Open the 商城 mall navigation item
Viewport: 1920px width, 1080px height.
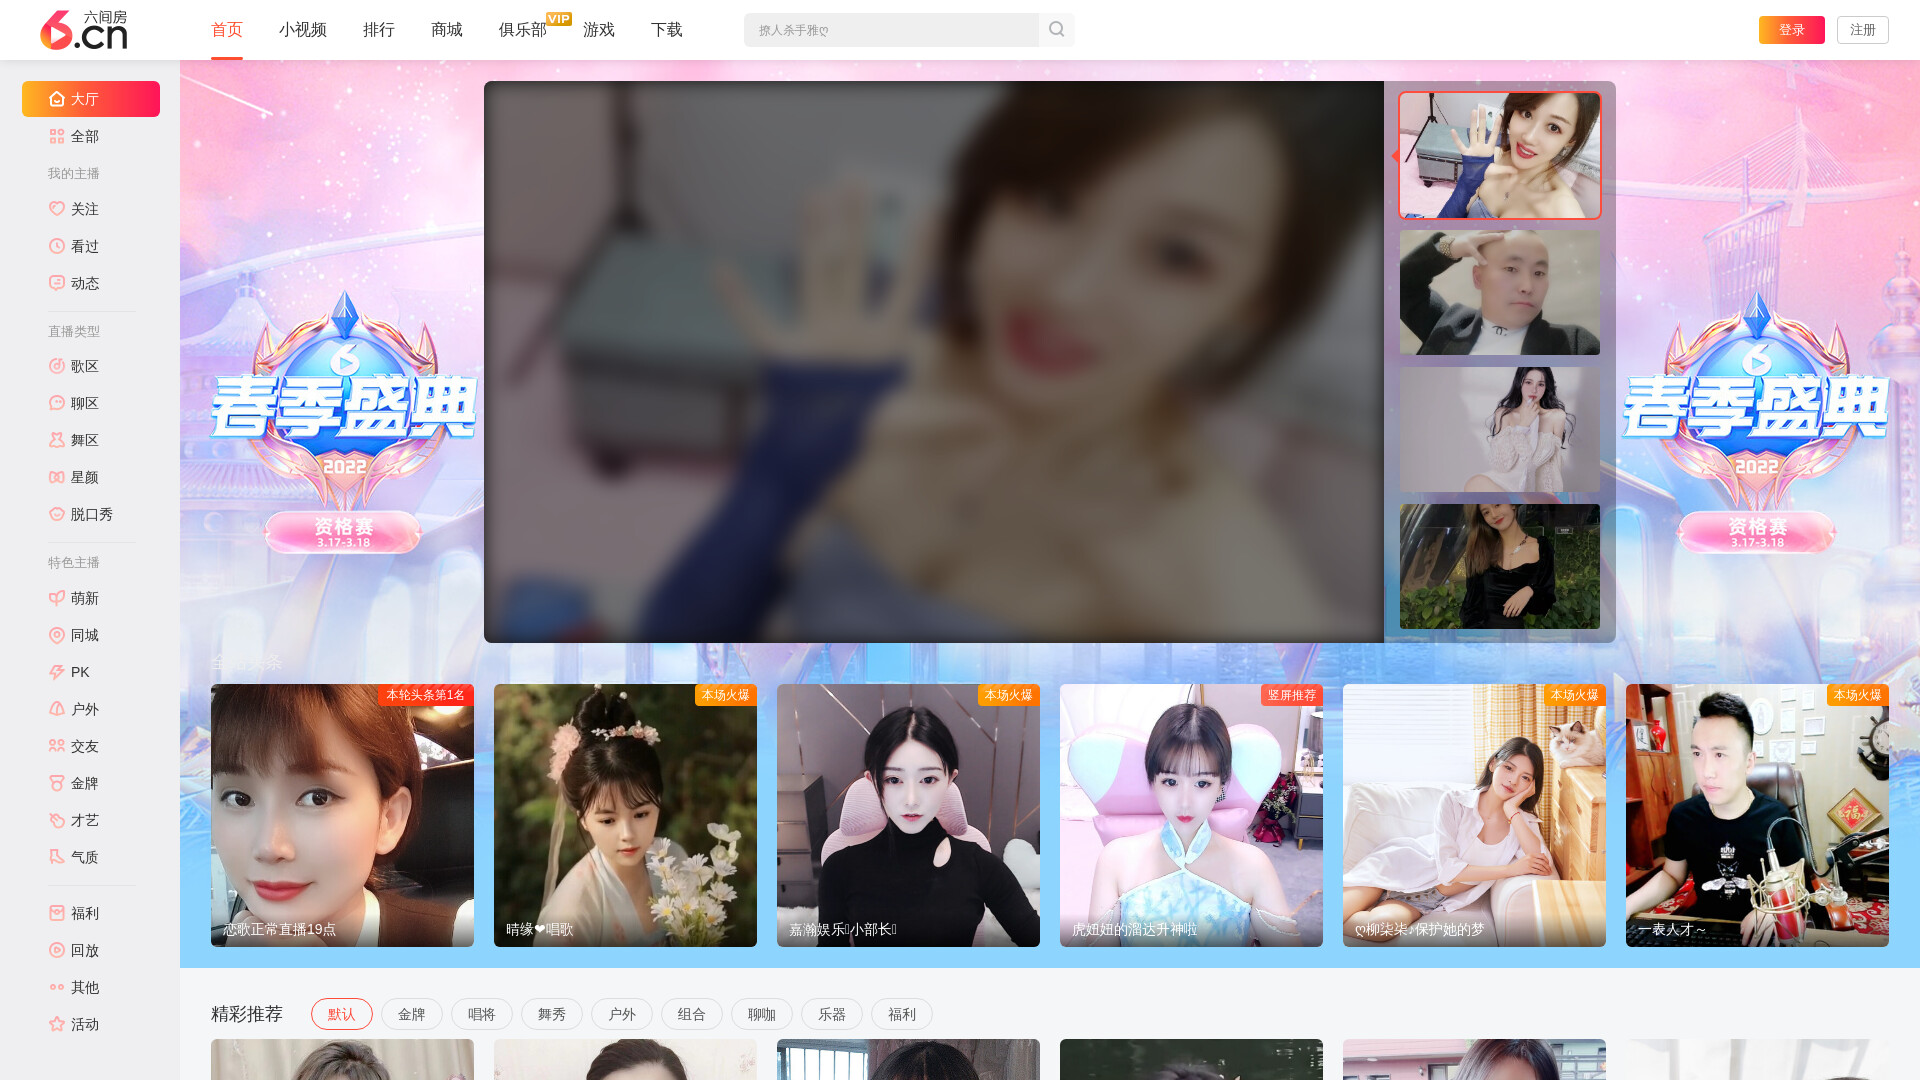pos(447,30)
